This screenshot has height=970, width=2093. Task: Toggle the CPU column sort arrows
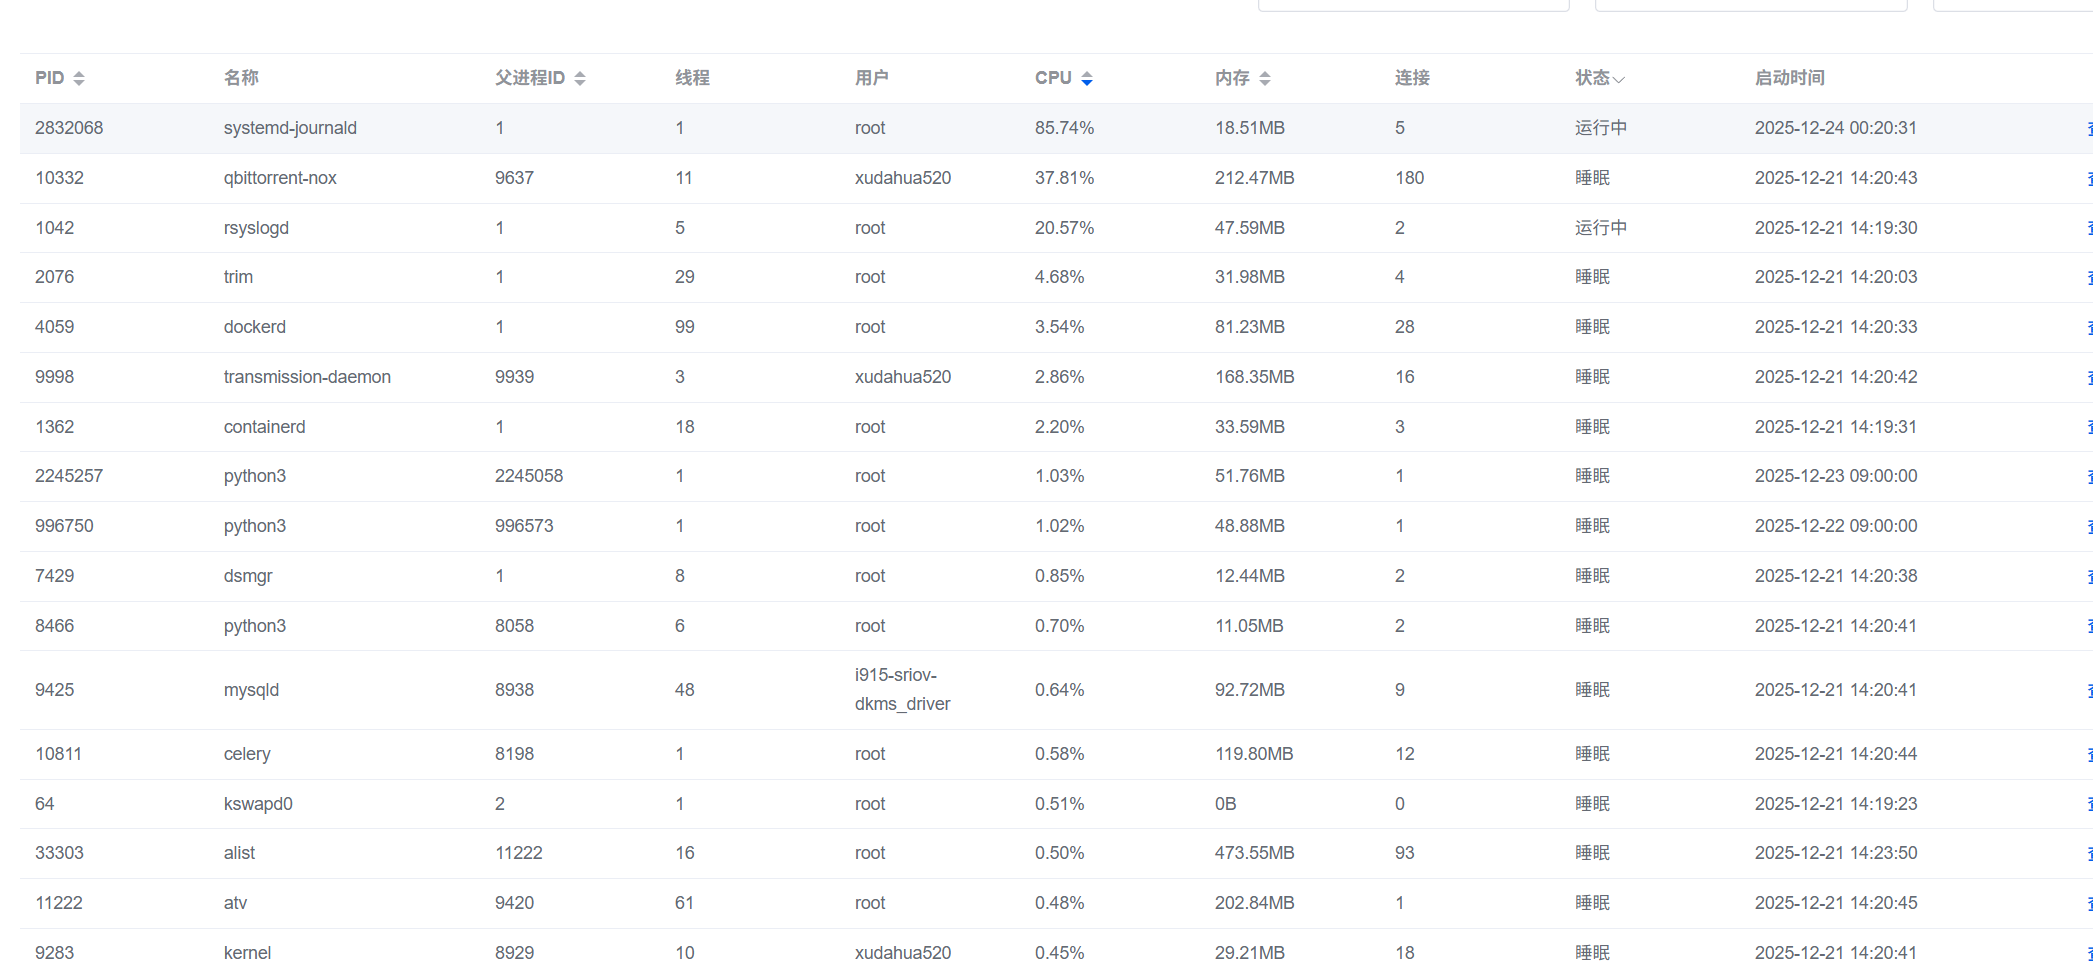(1087, 79)
